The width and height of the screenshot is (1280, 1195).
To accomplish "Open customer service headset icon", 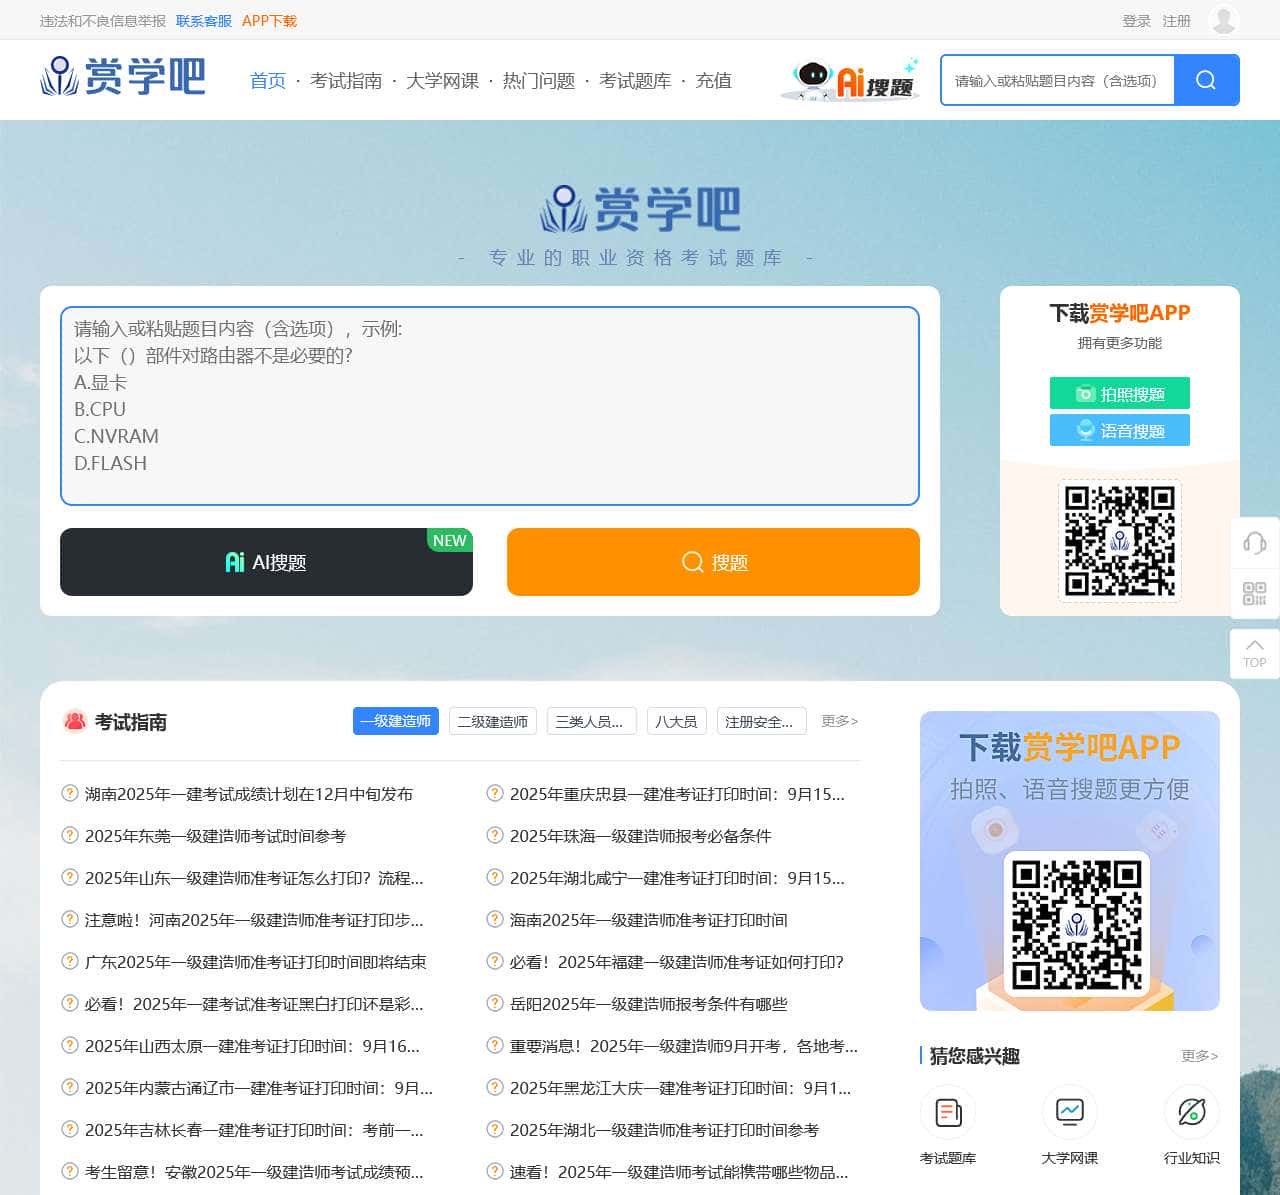I will 1254,543.
